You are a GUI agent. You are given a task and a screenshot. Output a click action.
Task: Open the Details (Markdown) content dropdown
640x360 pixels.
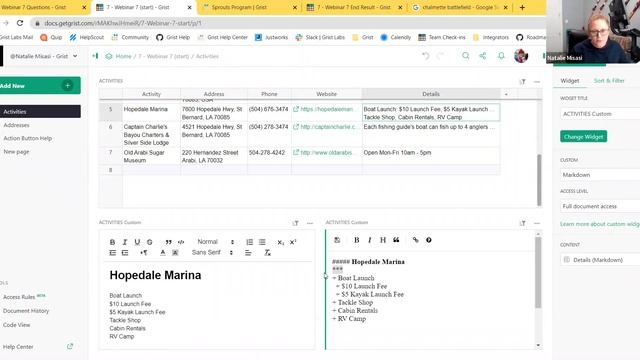tap(600, 260)
